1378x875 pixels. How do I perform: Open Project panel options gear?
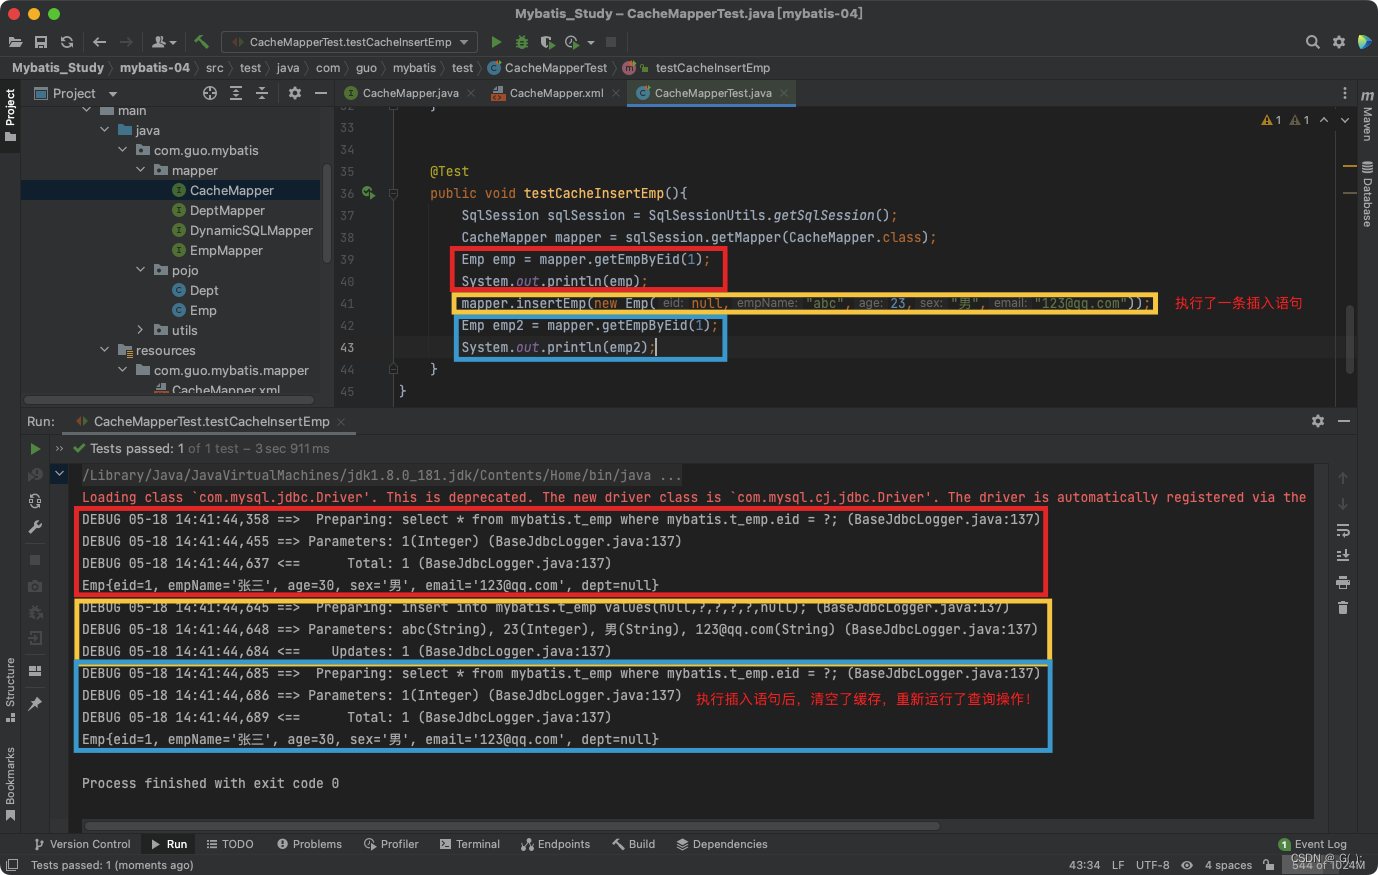(295, 93)
